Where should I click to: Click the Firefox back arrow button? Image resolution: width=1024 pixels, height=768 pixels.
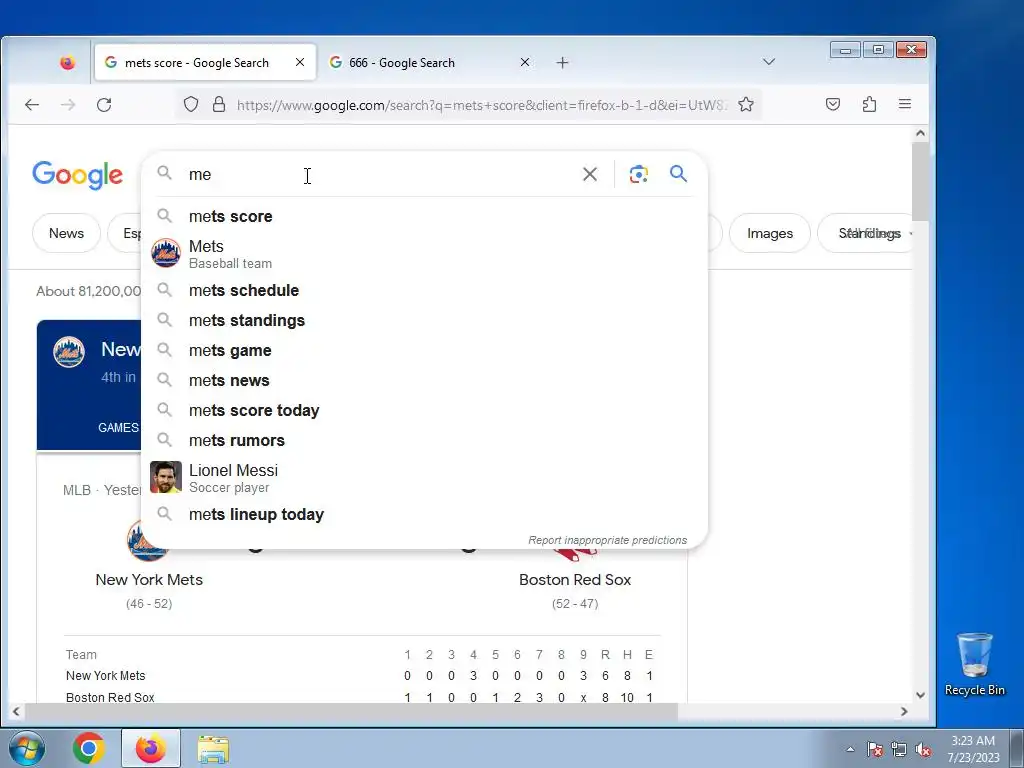(32, 104)
